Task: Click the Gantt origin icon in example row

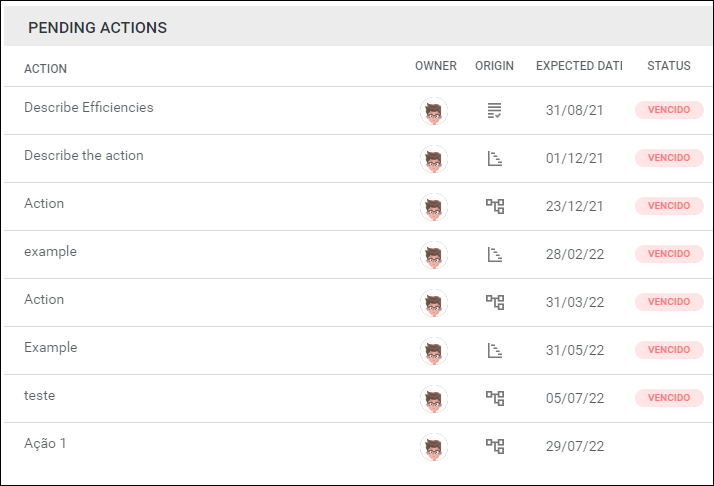Action: pyautogui.click(x=495, y=255)
